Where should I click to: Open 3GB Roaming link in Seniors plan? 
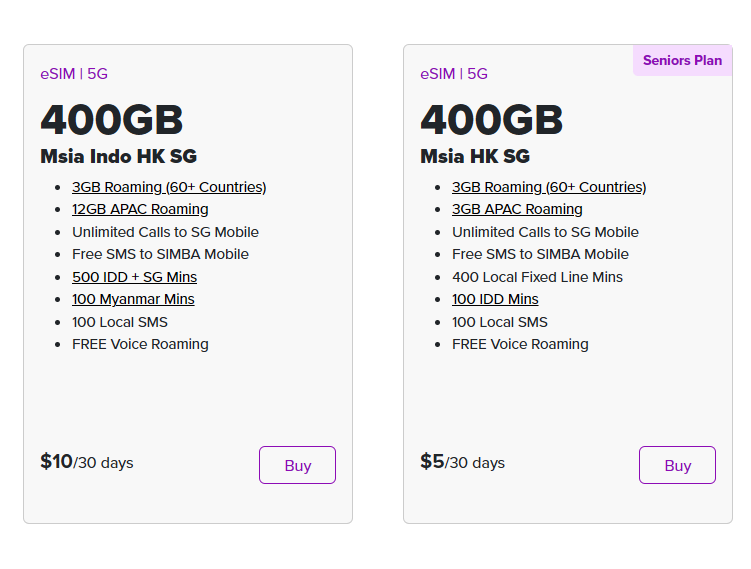[x=549, y=187]
